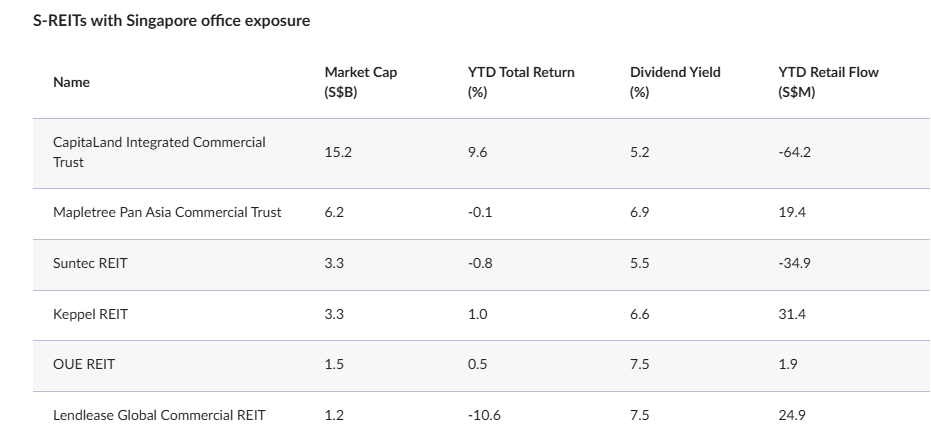Click the Name column header

coord(71,82)
